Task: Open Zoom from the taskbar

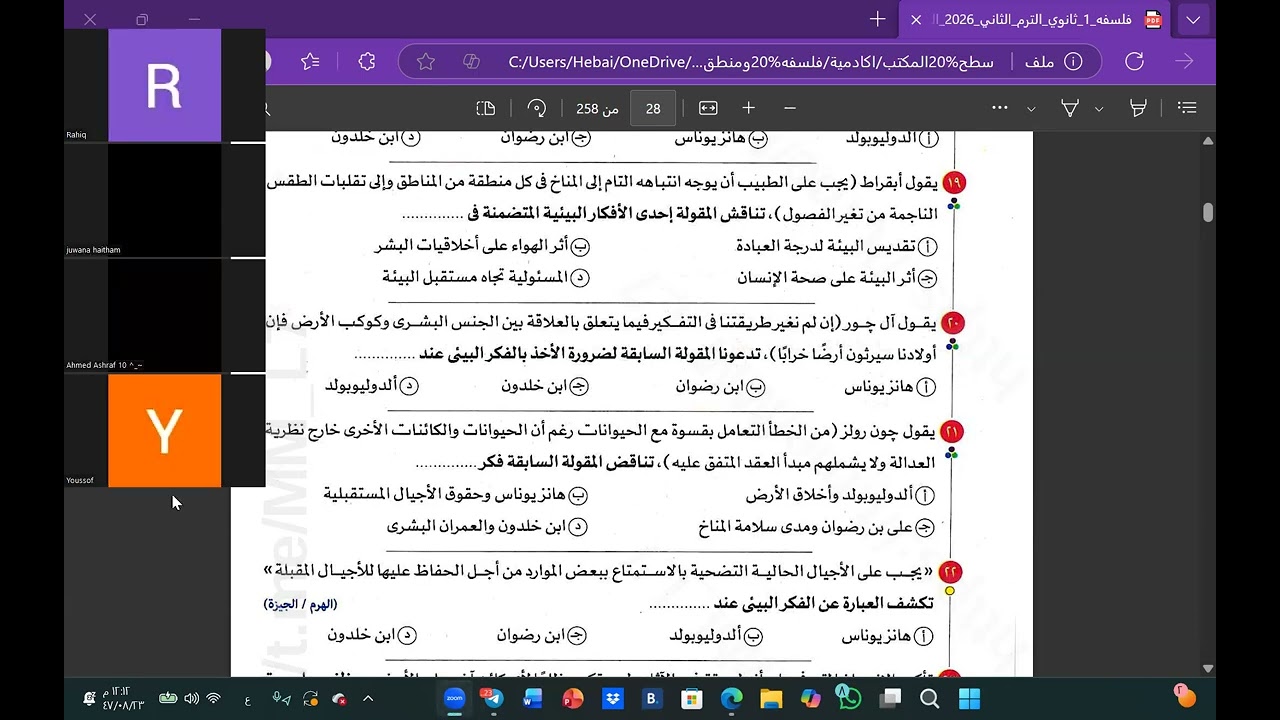Action: (454, 698)
